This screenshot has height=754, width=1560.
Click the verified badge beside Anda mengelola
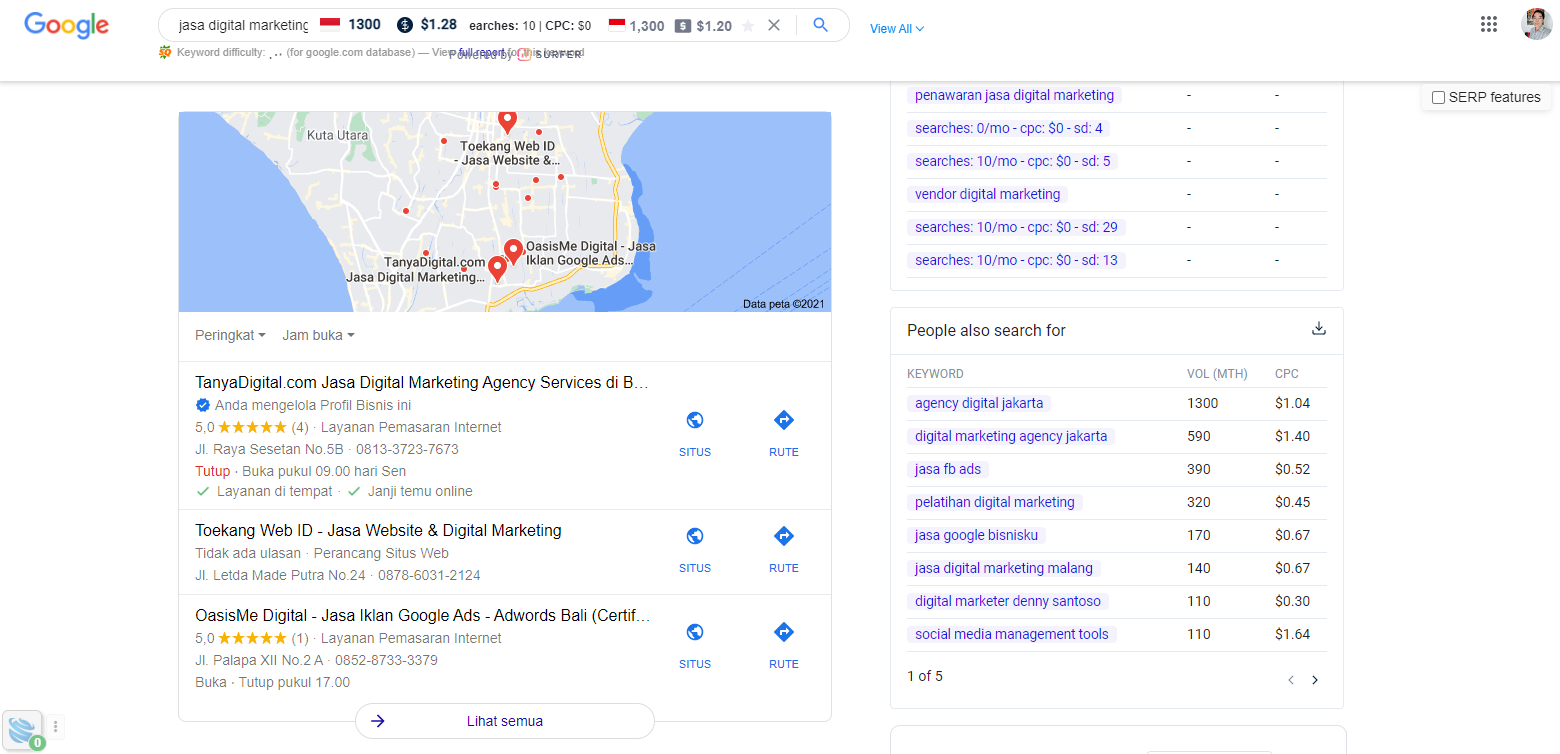[x=202, y=405]
